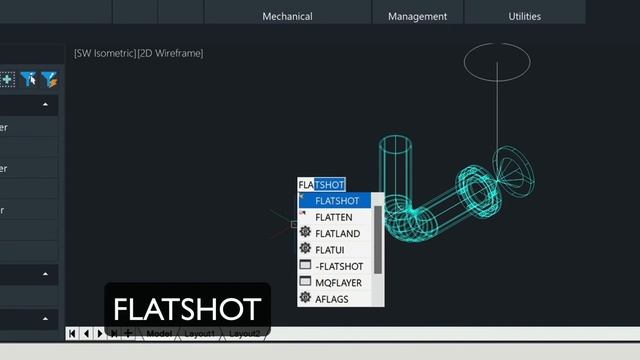
Task: Click the window icon beside MQFLAYER
Action: [305, 281]
